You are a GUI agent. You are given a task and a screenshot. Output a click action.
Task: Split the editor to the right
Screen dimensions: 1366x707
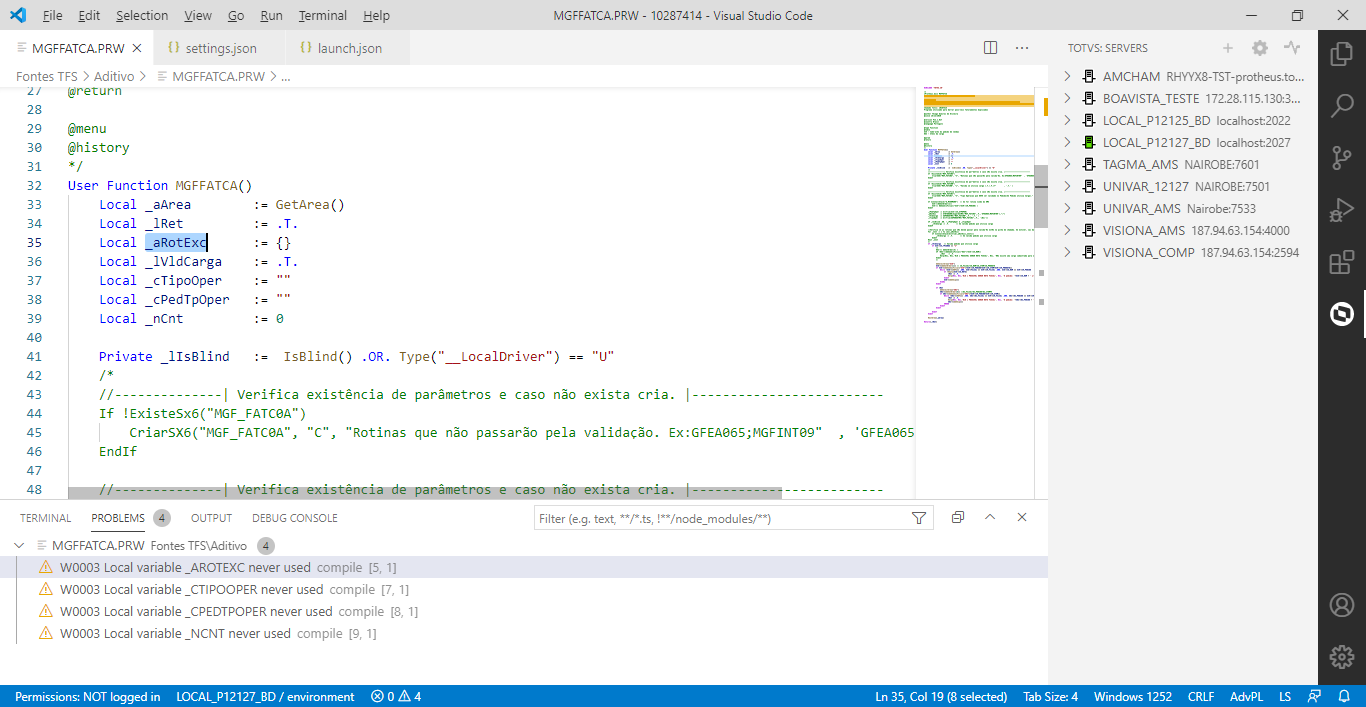pyautogui.click(x=990, y=48)
